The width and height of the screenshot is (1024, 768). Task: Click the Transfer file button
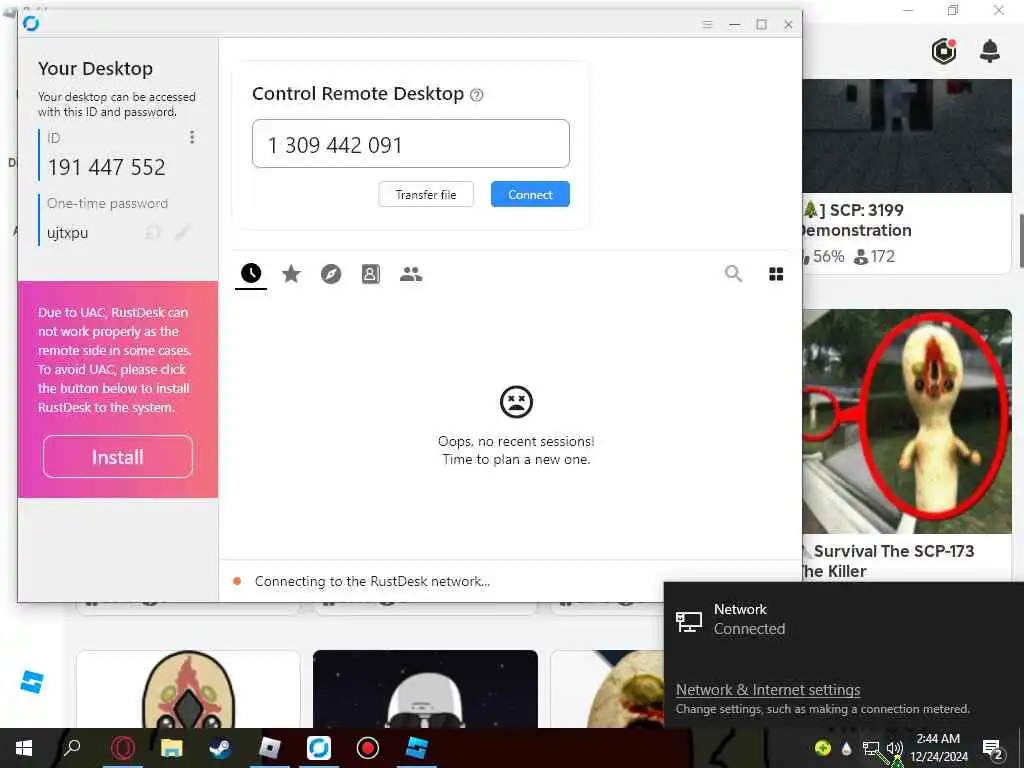[426, 195]
